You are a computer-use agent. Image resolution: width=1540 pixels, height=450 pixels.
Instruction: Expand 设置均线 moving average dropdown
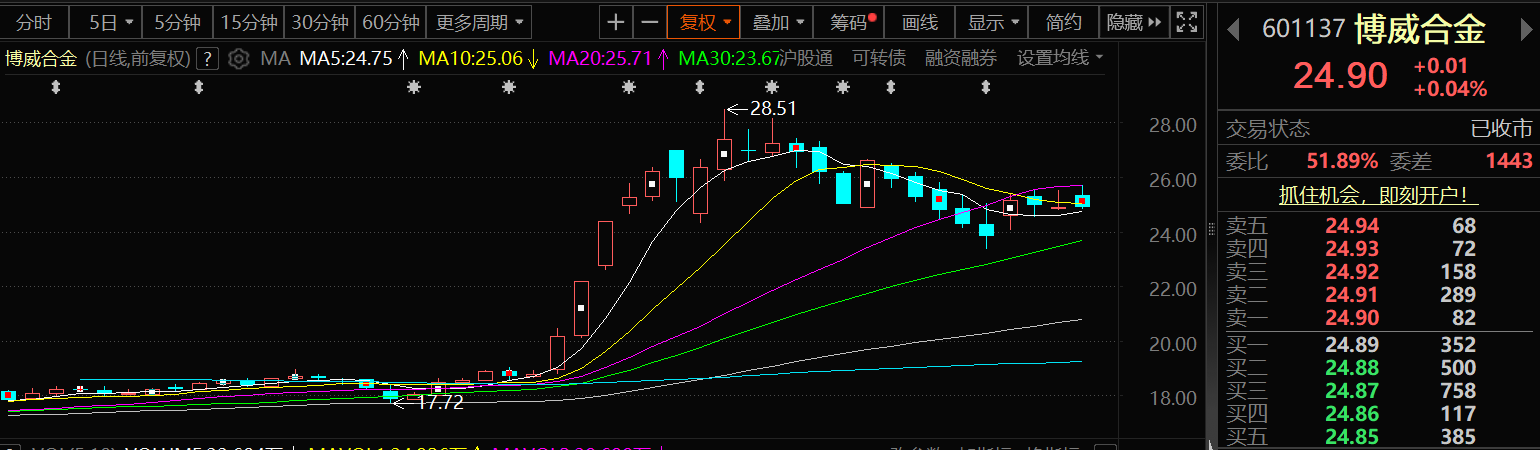click(x=1060, y=58)
